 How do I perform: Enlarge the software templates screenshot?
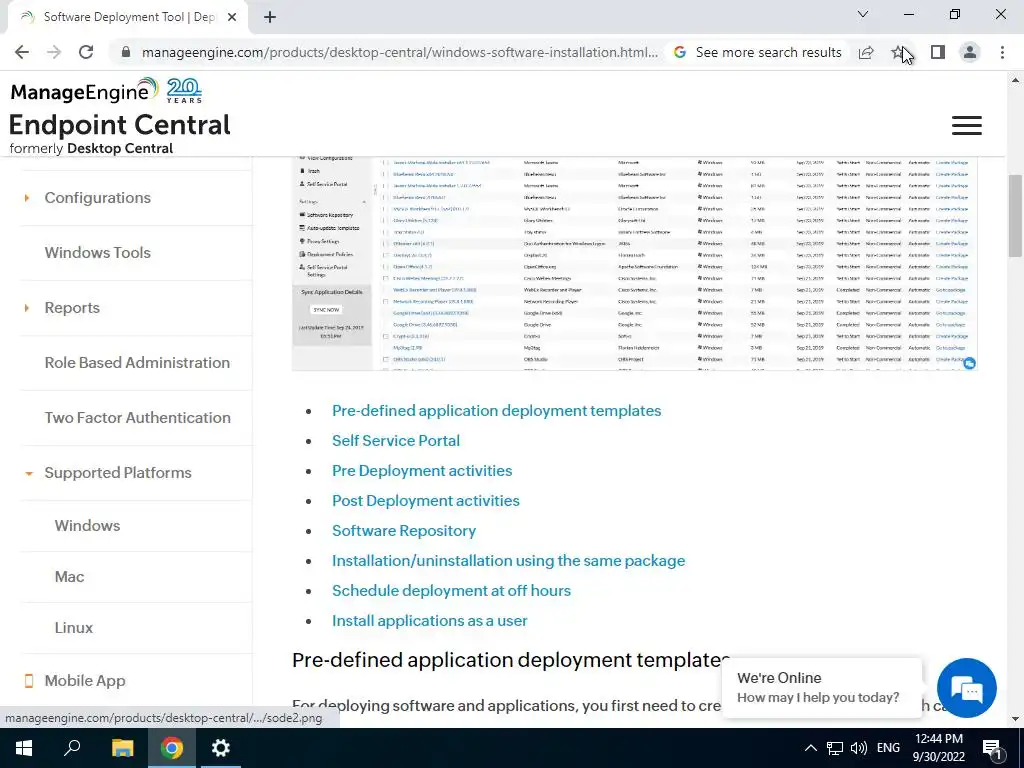[635, 264]
